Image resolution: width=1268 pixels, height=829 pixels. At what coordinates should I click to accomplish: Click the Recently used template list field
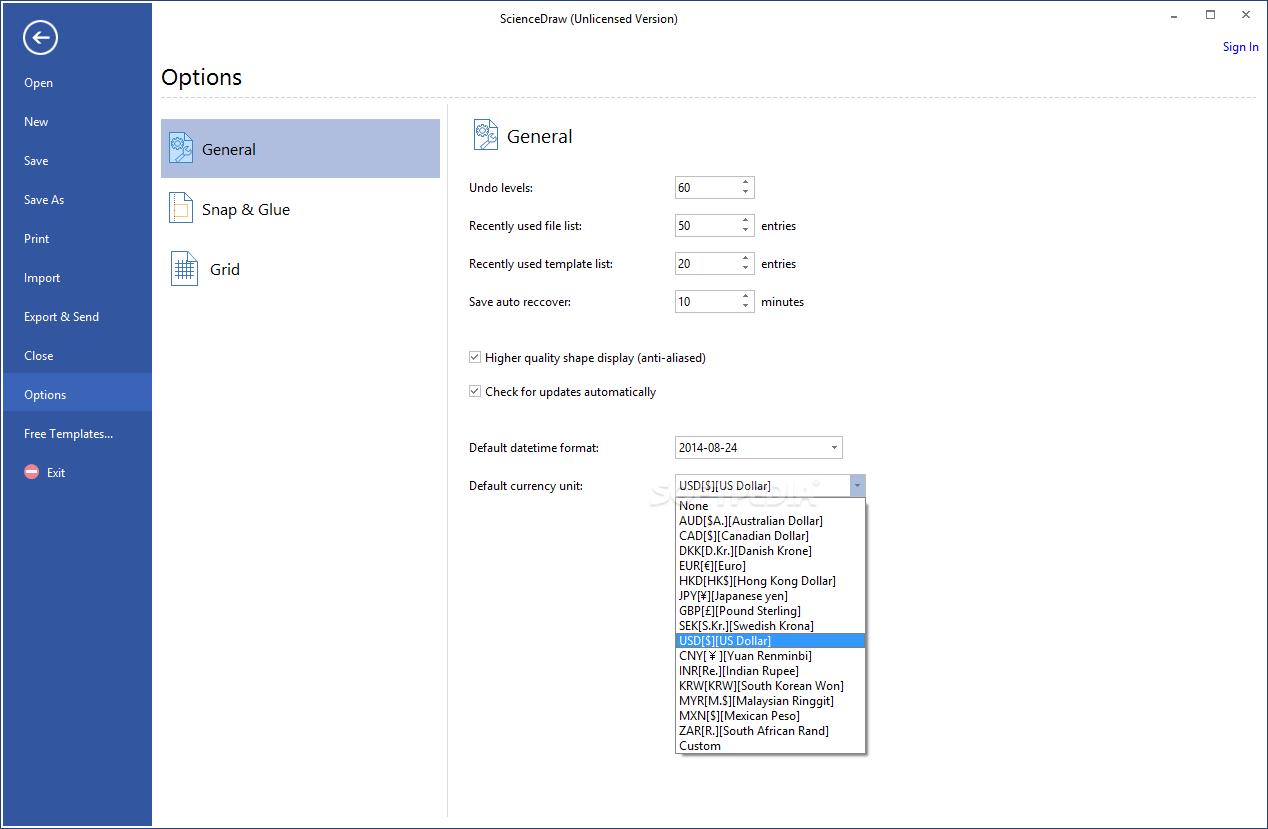click(707, 263)
